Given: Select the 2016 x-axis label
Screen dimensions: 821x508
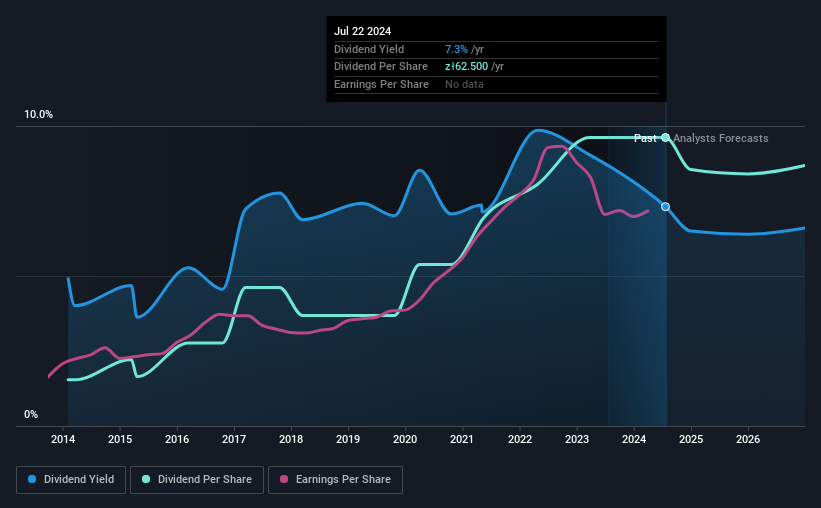Looking at the screenshot, I should [x=177, y=439].
